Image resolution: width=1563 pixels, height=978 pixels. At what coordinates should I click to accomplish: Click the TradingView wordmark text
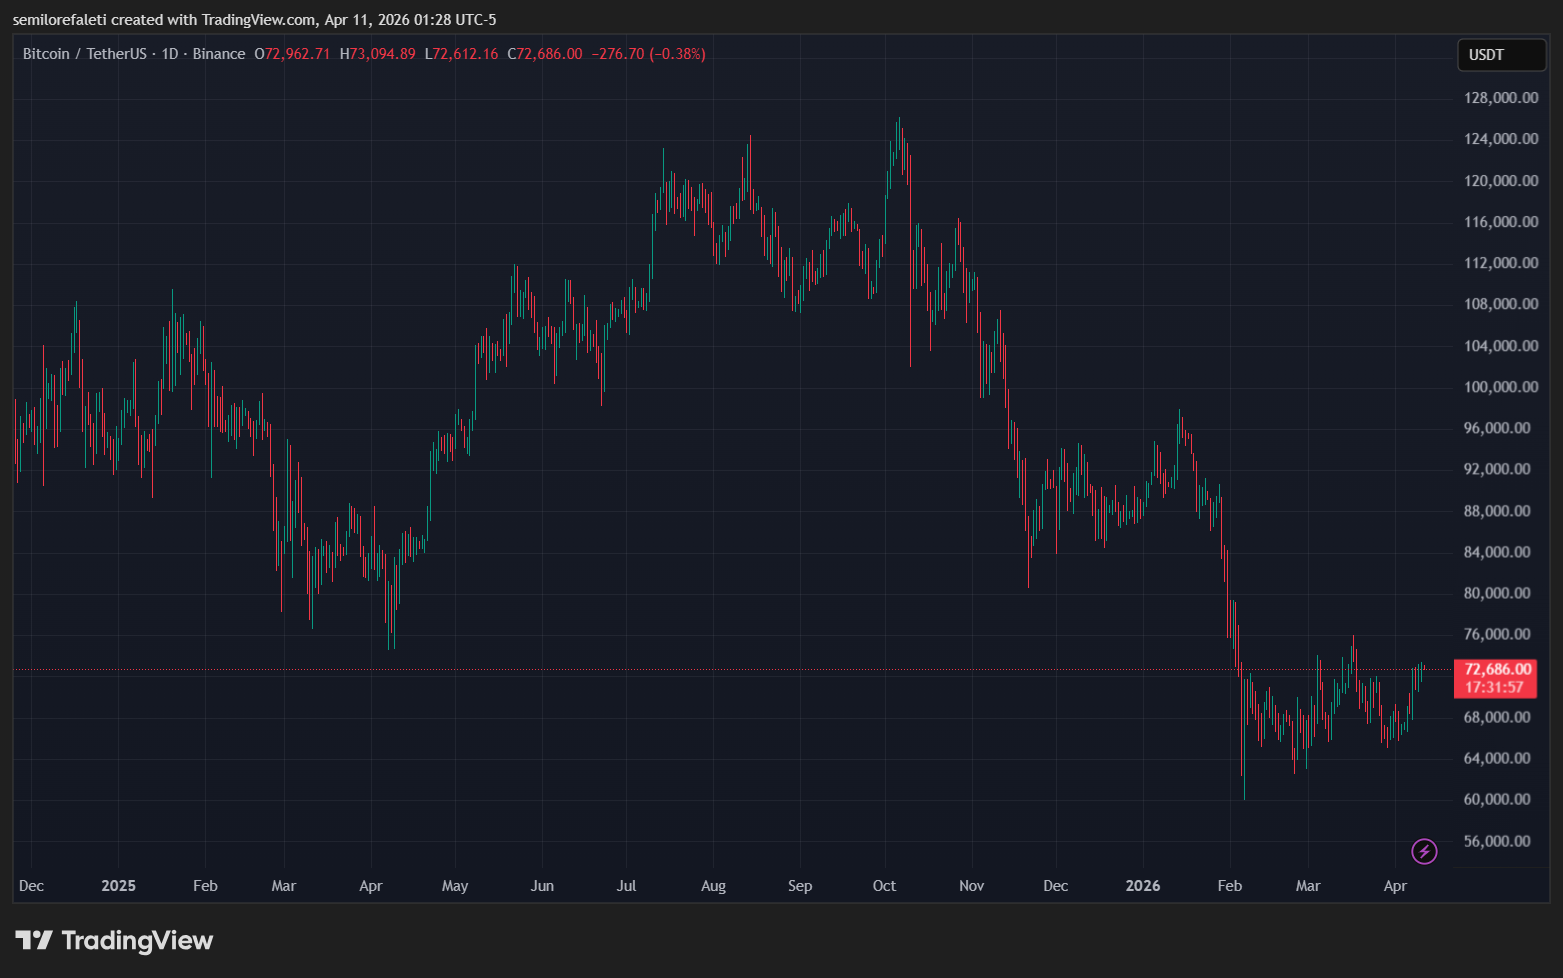click(137, 941)
